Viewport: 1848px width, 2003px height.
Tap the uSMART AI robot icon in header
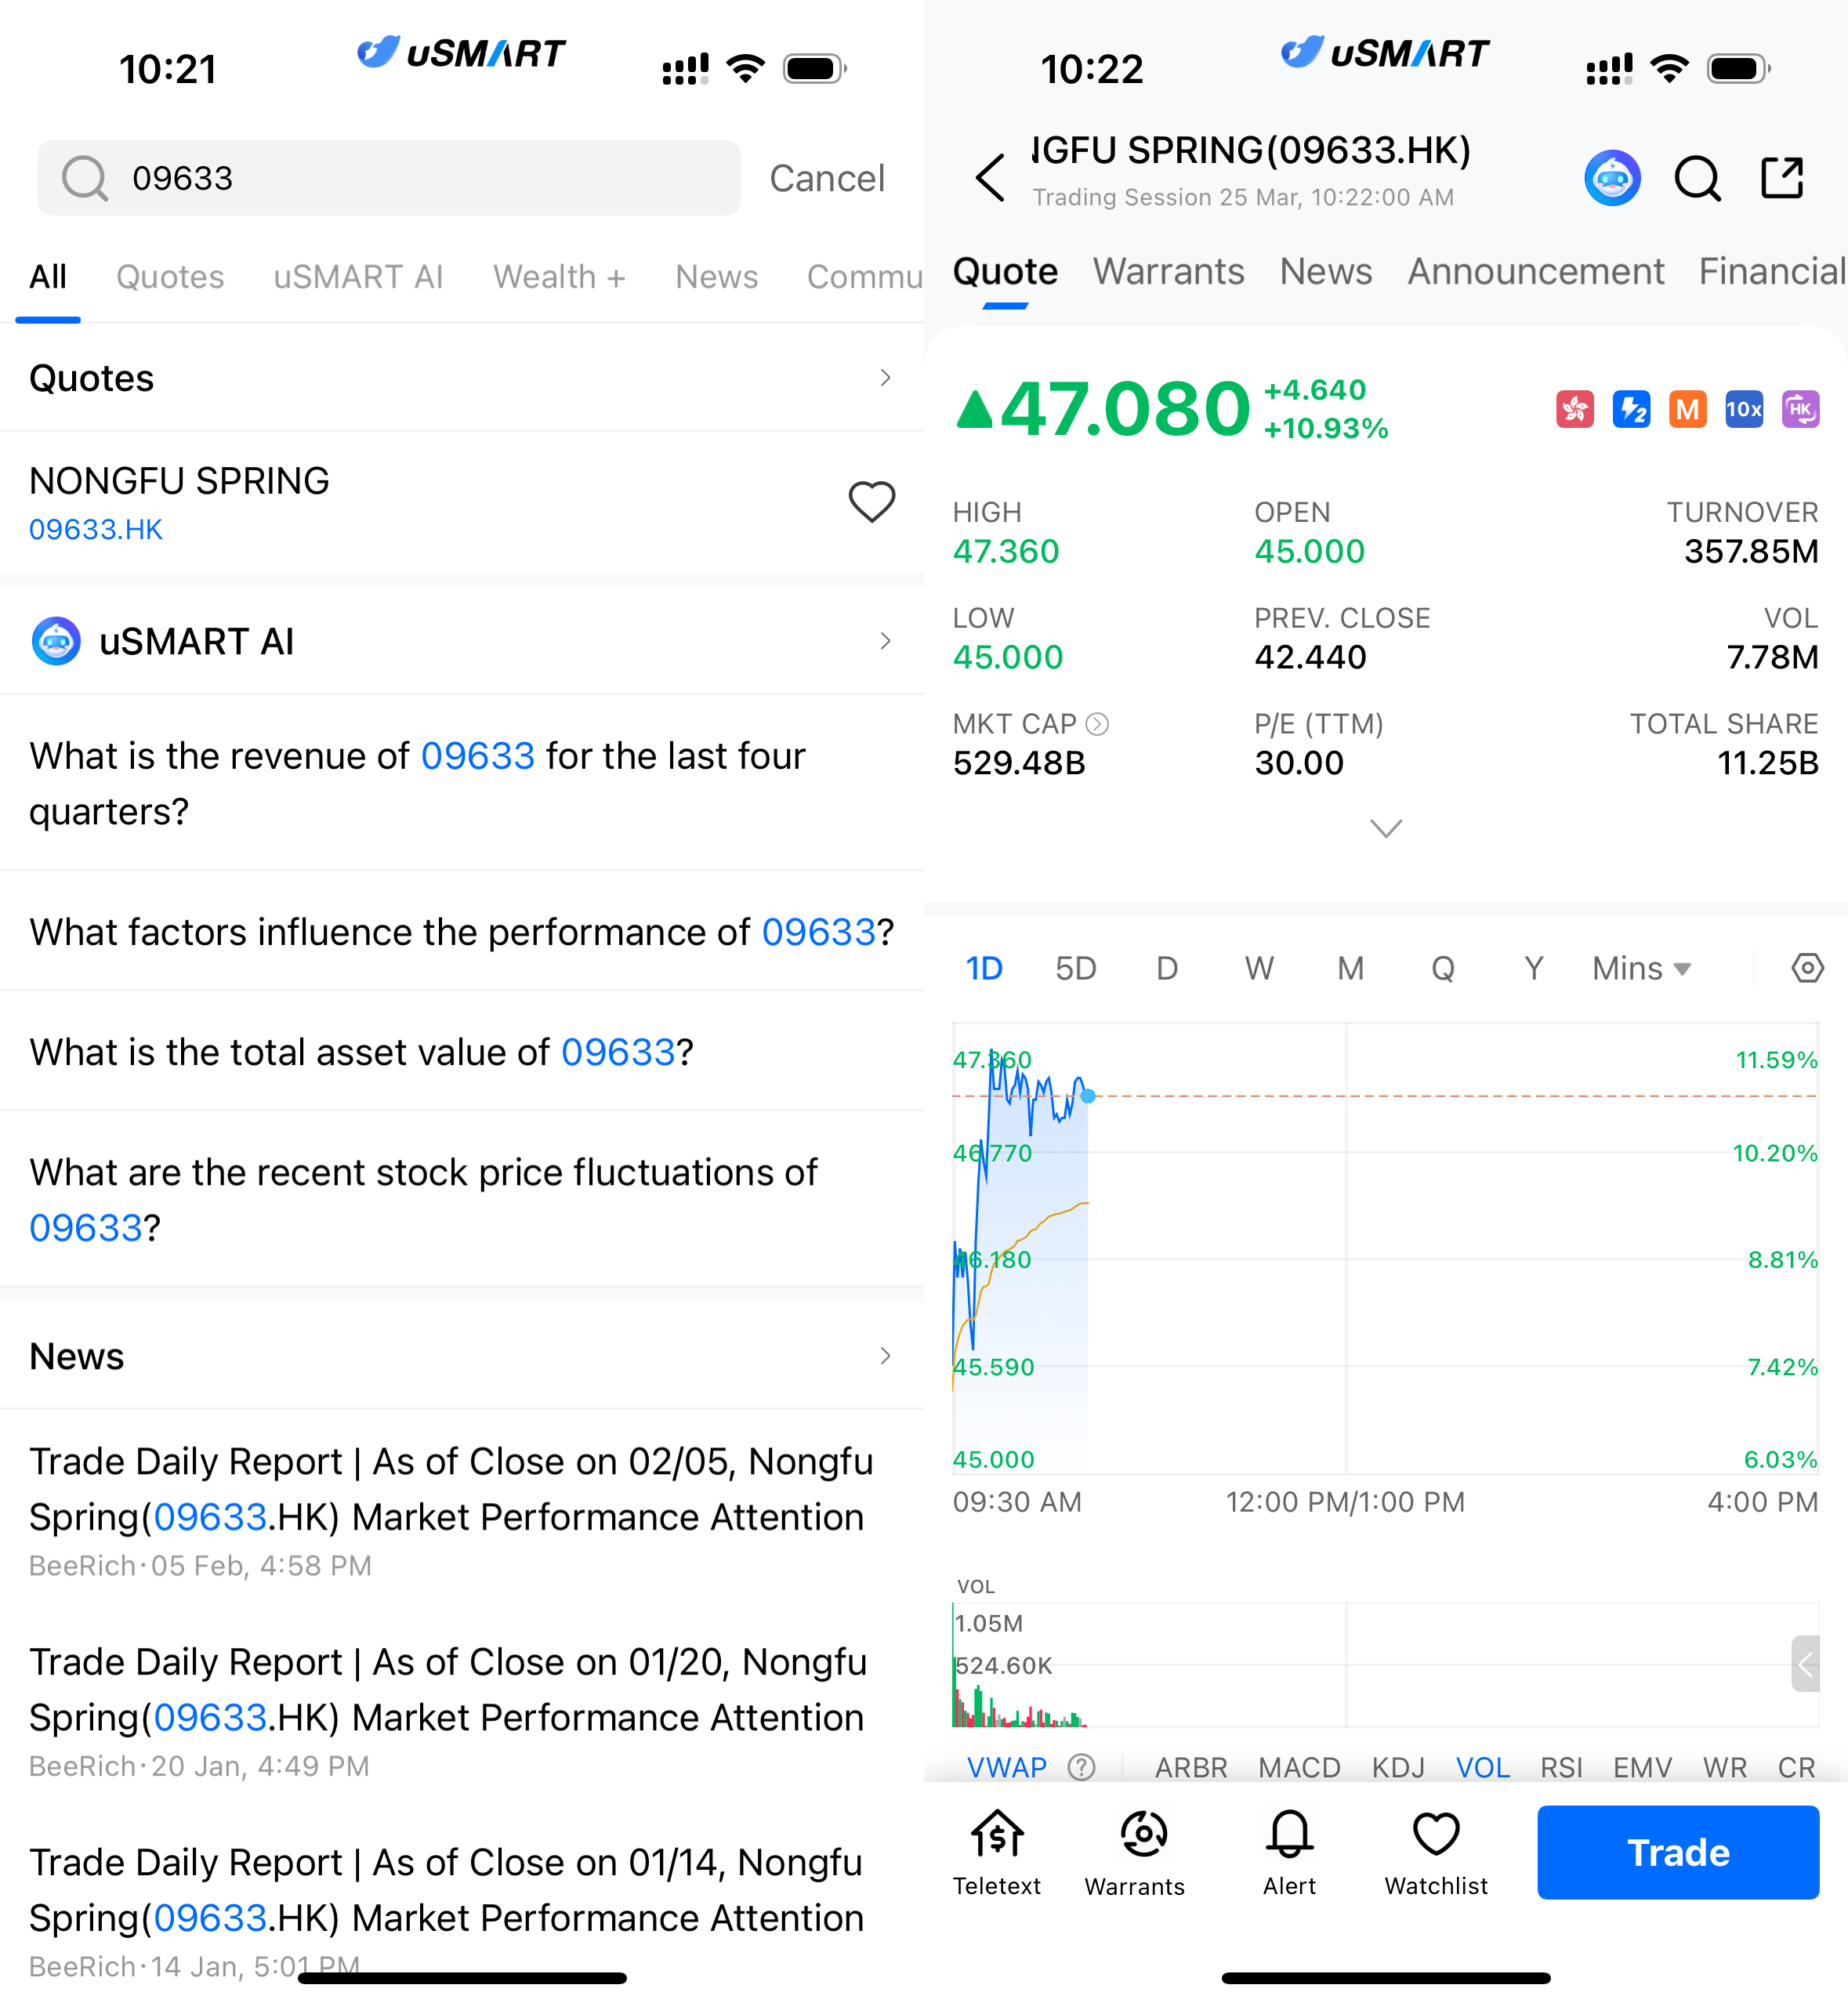pyautogui.click(x=1611, y=179)
